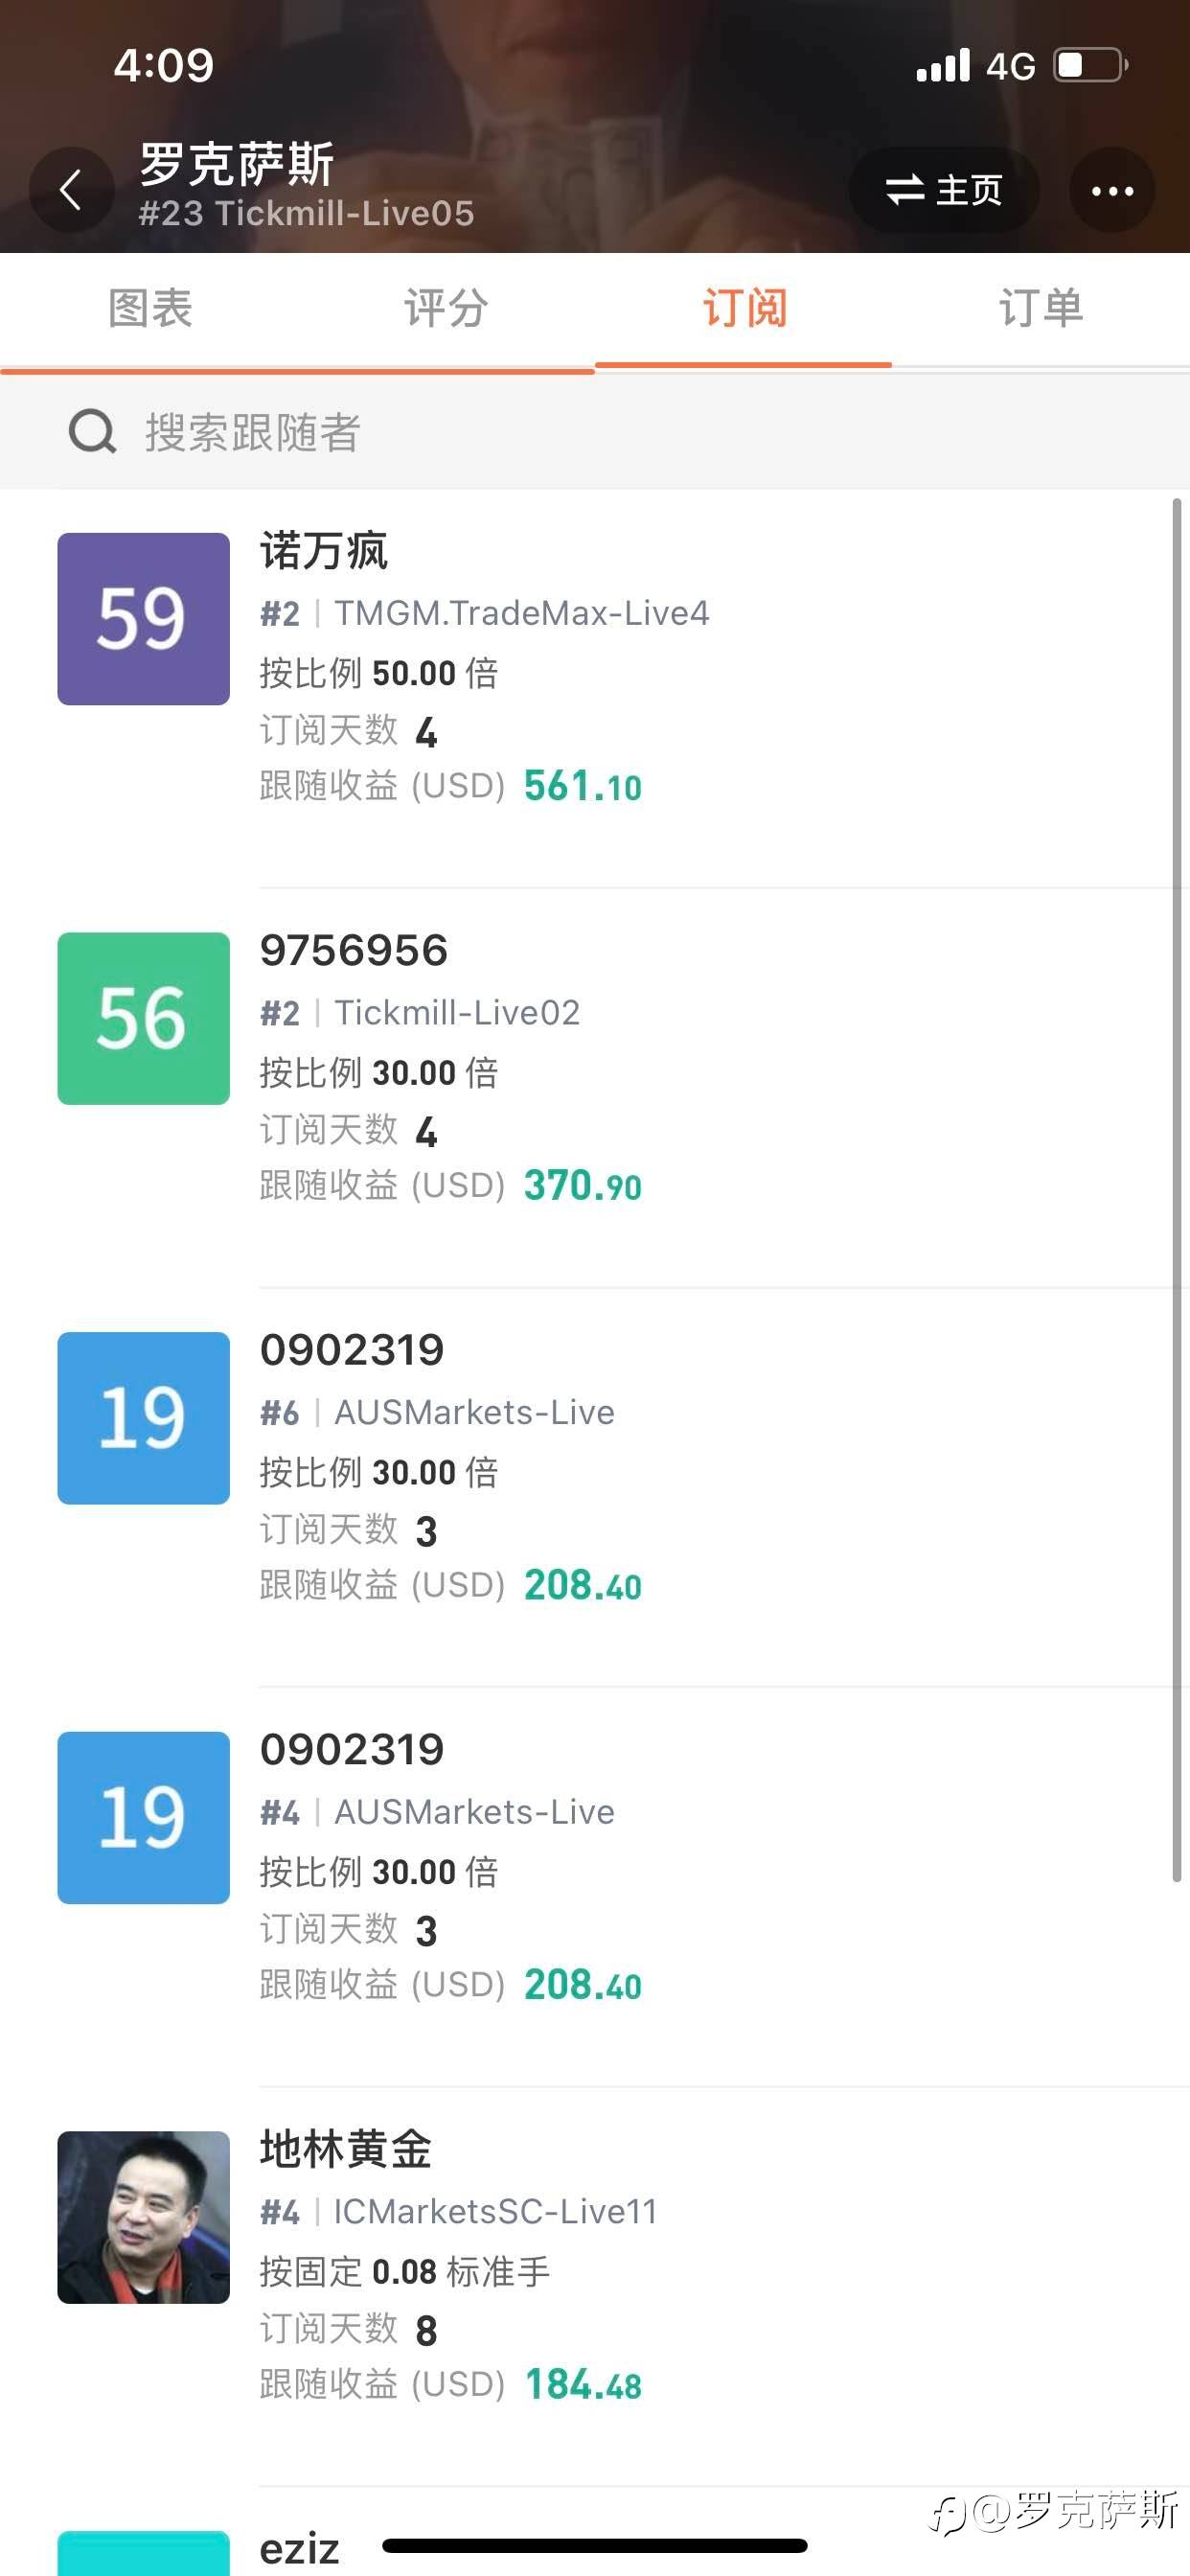Open follower 9756956 name link

[354, 950]
